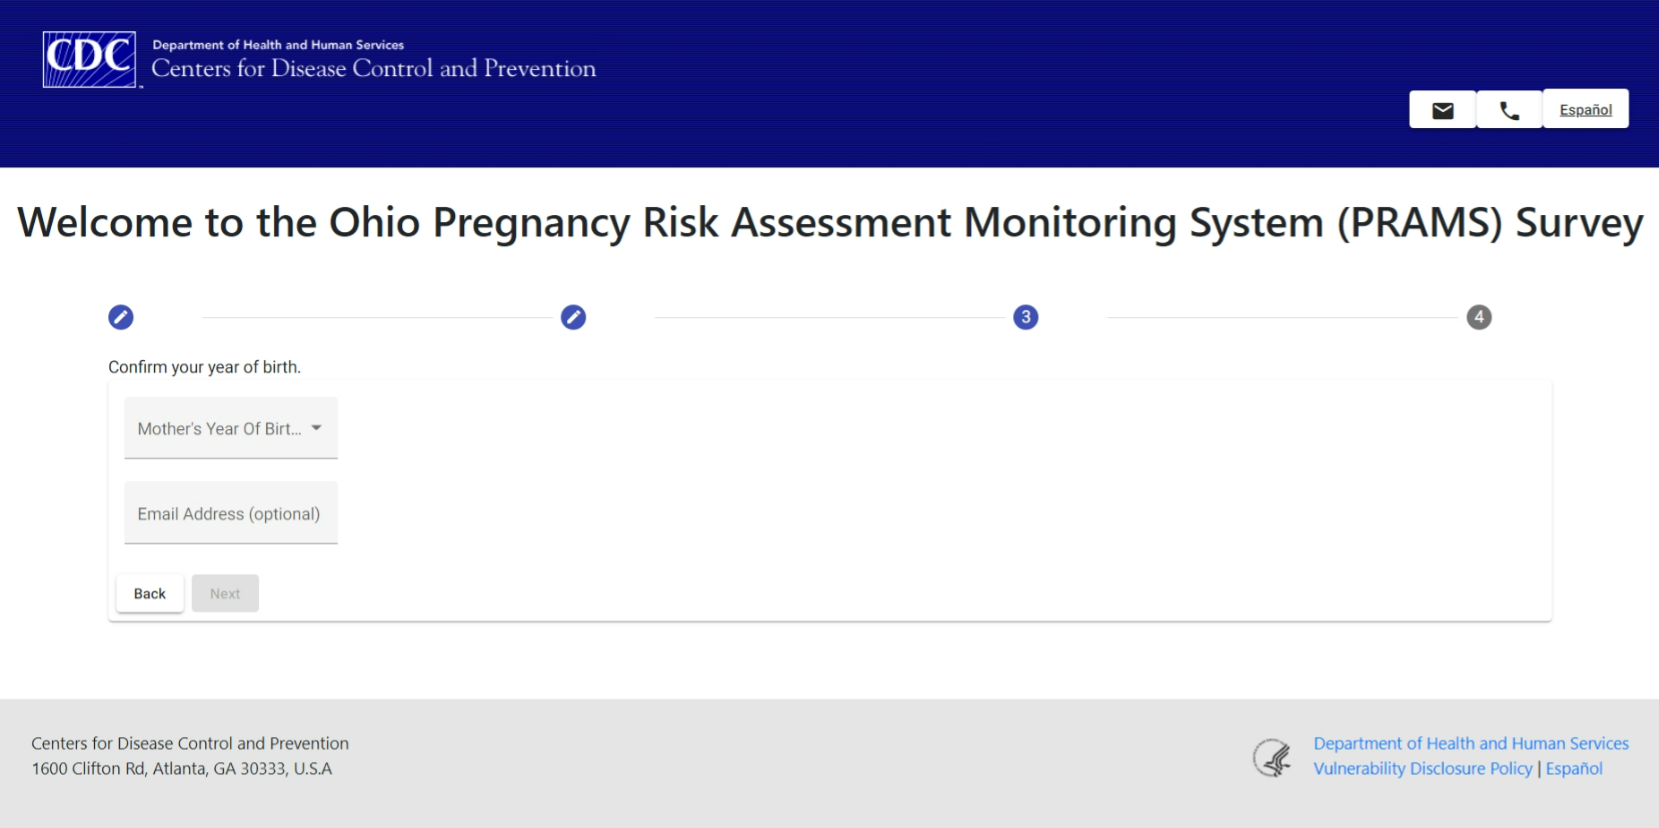Click the phone contact icon

(x=1509, y=110)
